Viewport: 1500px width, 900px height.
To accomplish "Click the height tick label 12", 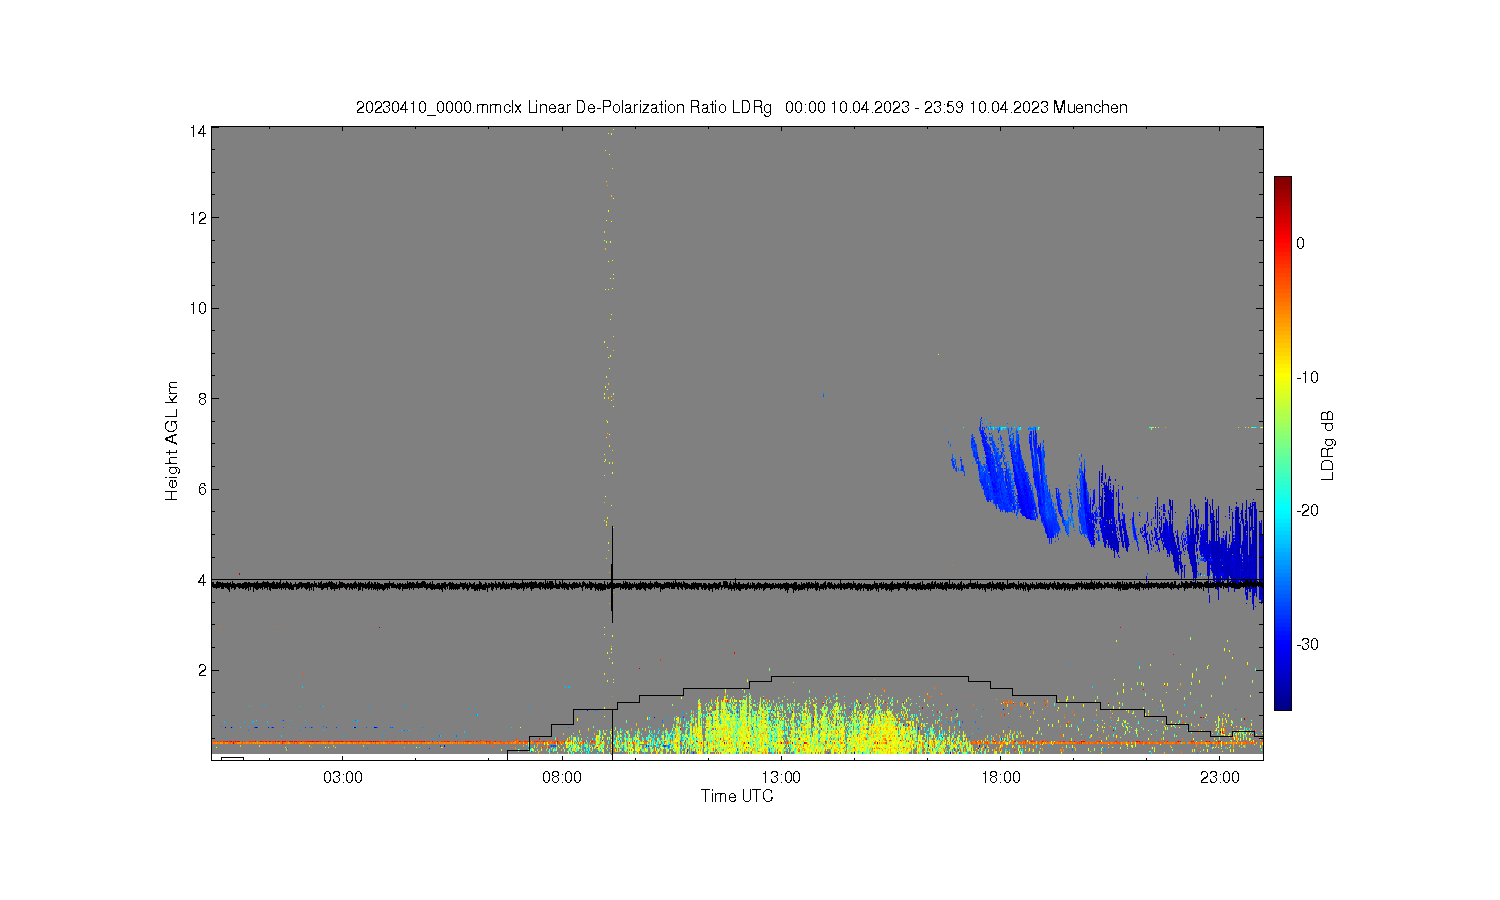I will (198, 218).
